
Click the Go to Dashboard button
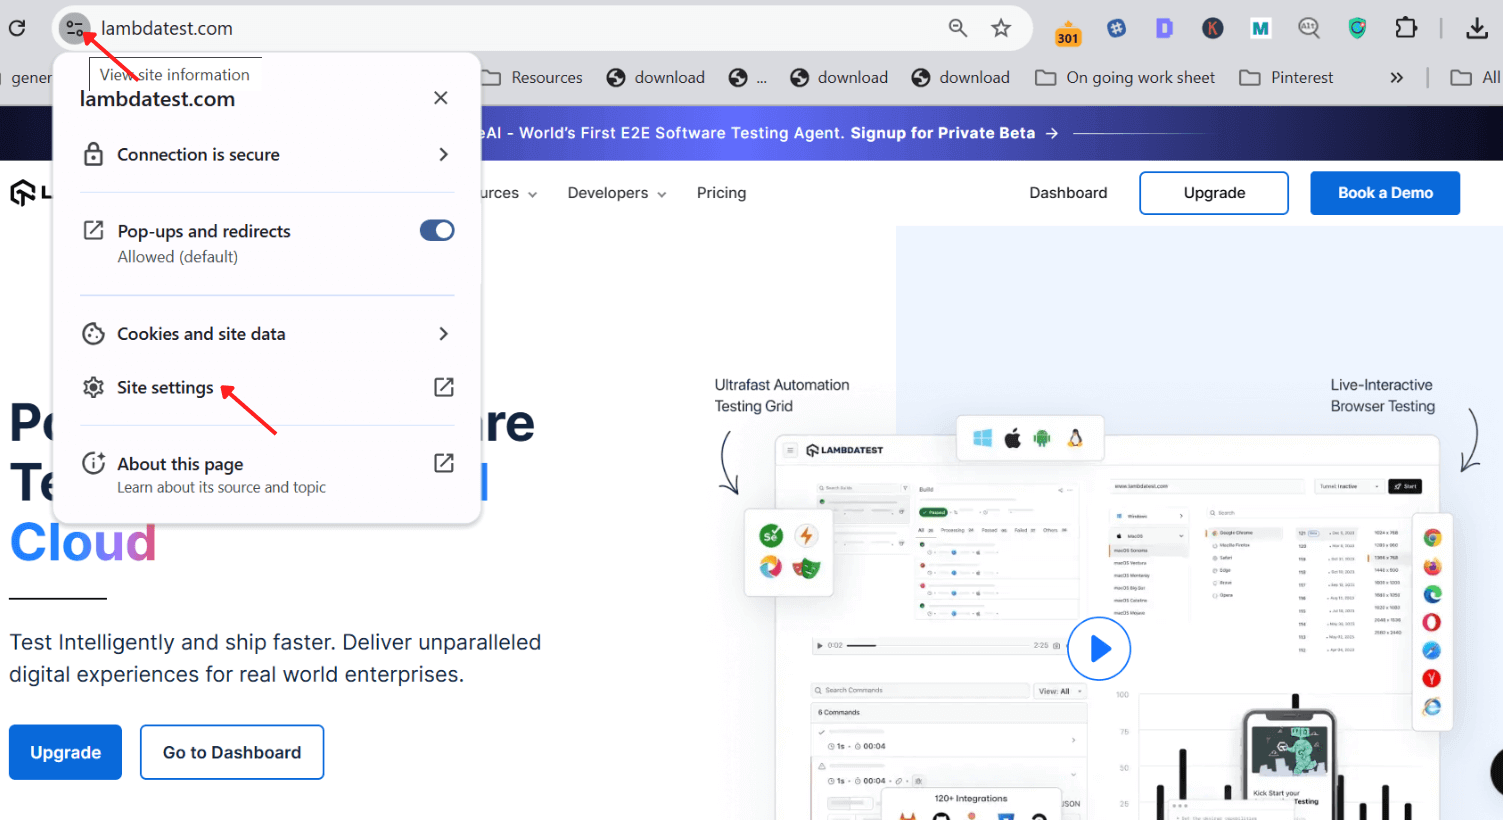232,752
